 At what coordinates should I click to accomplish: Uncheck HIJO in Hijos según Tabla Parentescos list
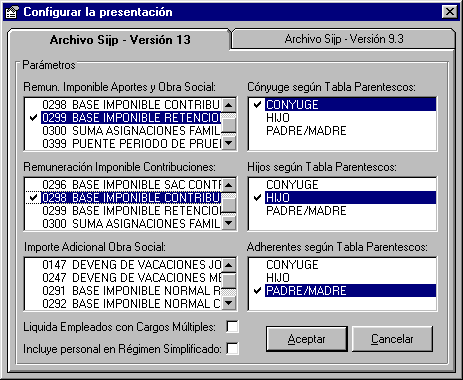[x=343, y=198]
